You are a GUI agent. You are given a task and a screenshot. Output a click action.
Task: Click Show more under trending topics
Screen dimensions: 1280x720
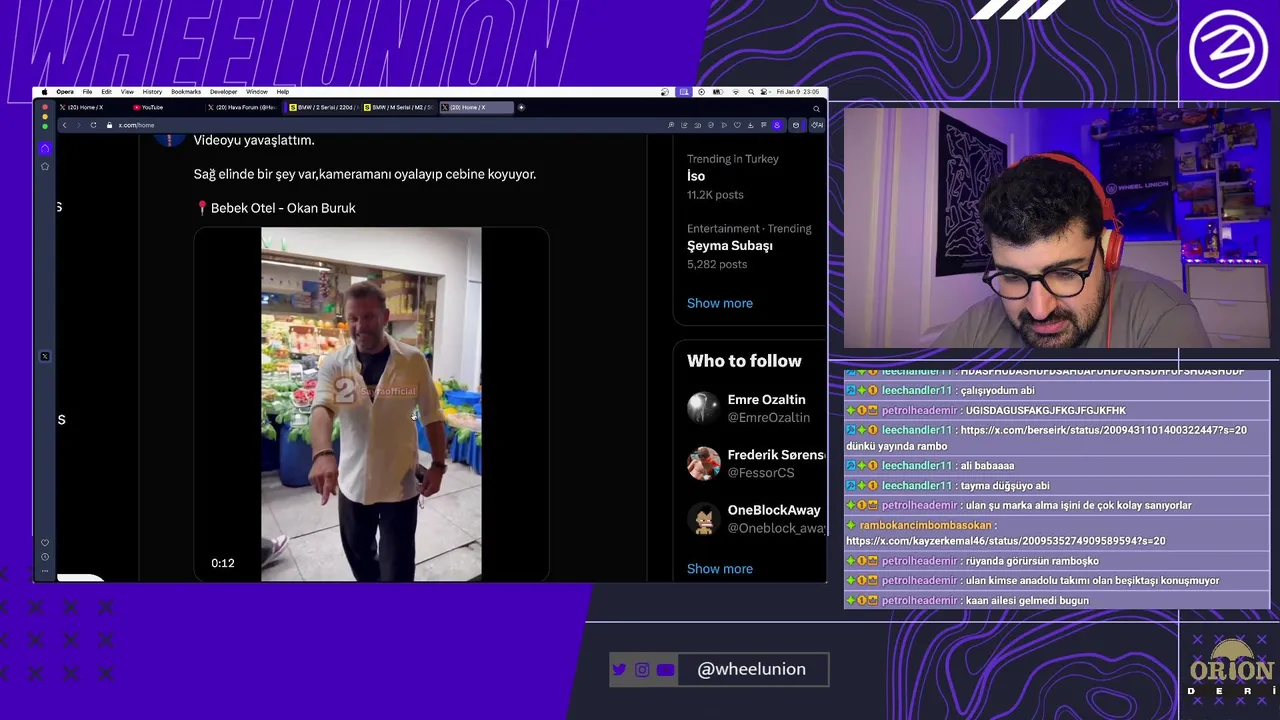pos(720,303)
